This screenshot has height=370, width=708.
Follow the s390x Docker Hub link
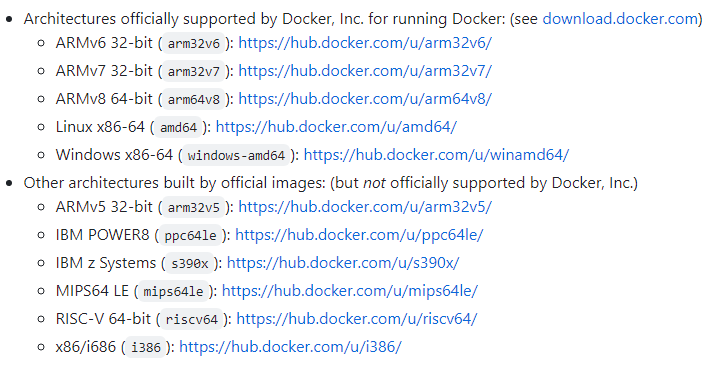coord(343,263)
